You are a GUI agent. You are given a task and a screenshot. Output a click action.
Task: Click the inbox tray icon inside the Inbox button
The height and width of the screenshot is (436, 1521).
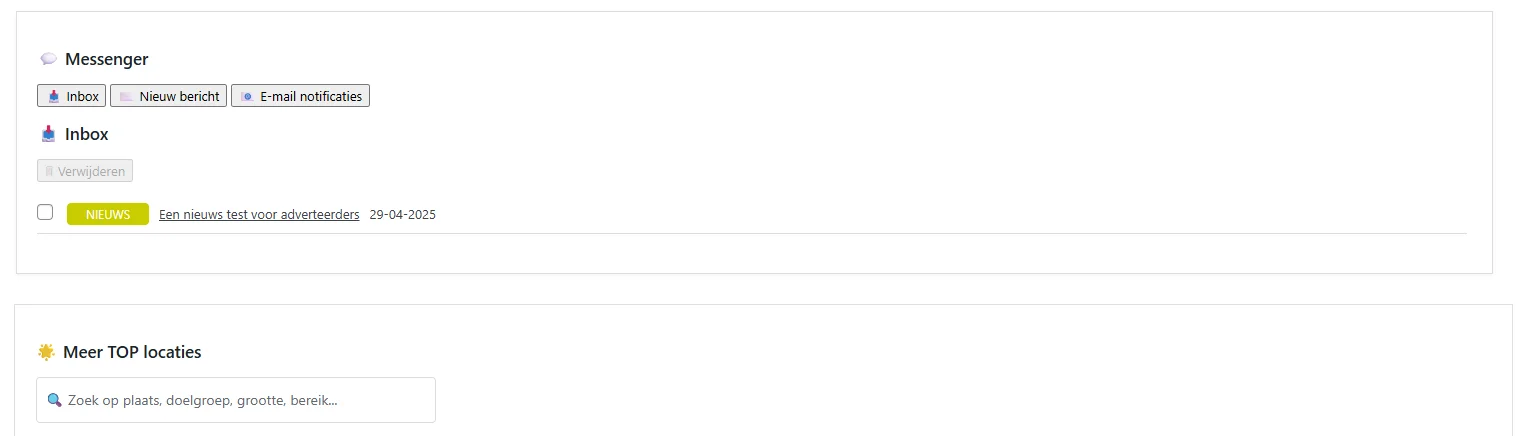pyautogui.click(x=54, y=97)
